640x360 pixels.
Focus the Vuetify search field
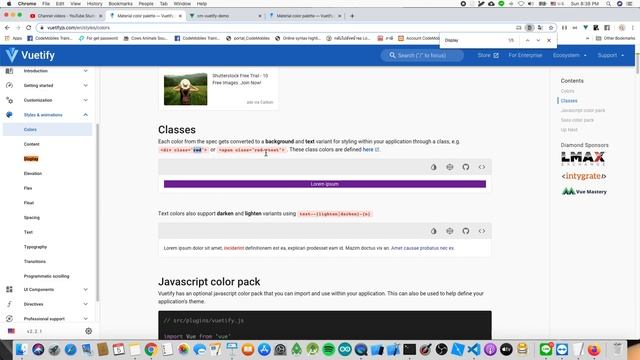(x=422, y=55)
